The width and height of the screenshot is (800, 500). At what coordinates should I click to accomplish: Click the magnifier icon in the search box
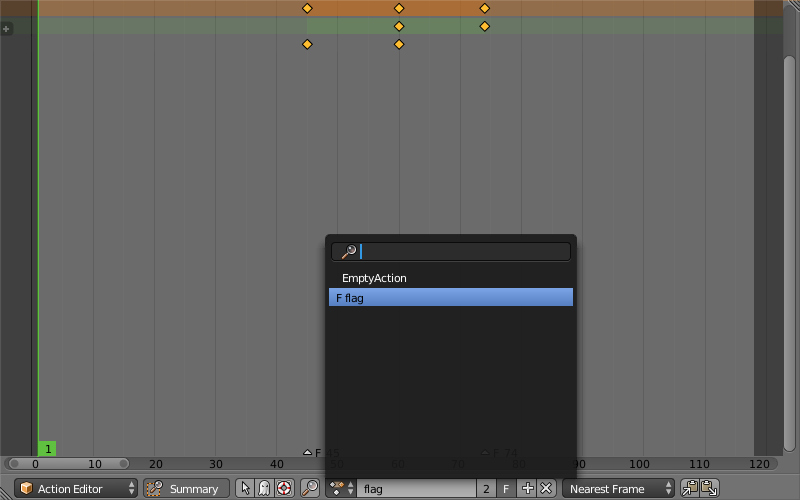(349, 252)
